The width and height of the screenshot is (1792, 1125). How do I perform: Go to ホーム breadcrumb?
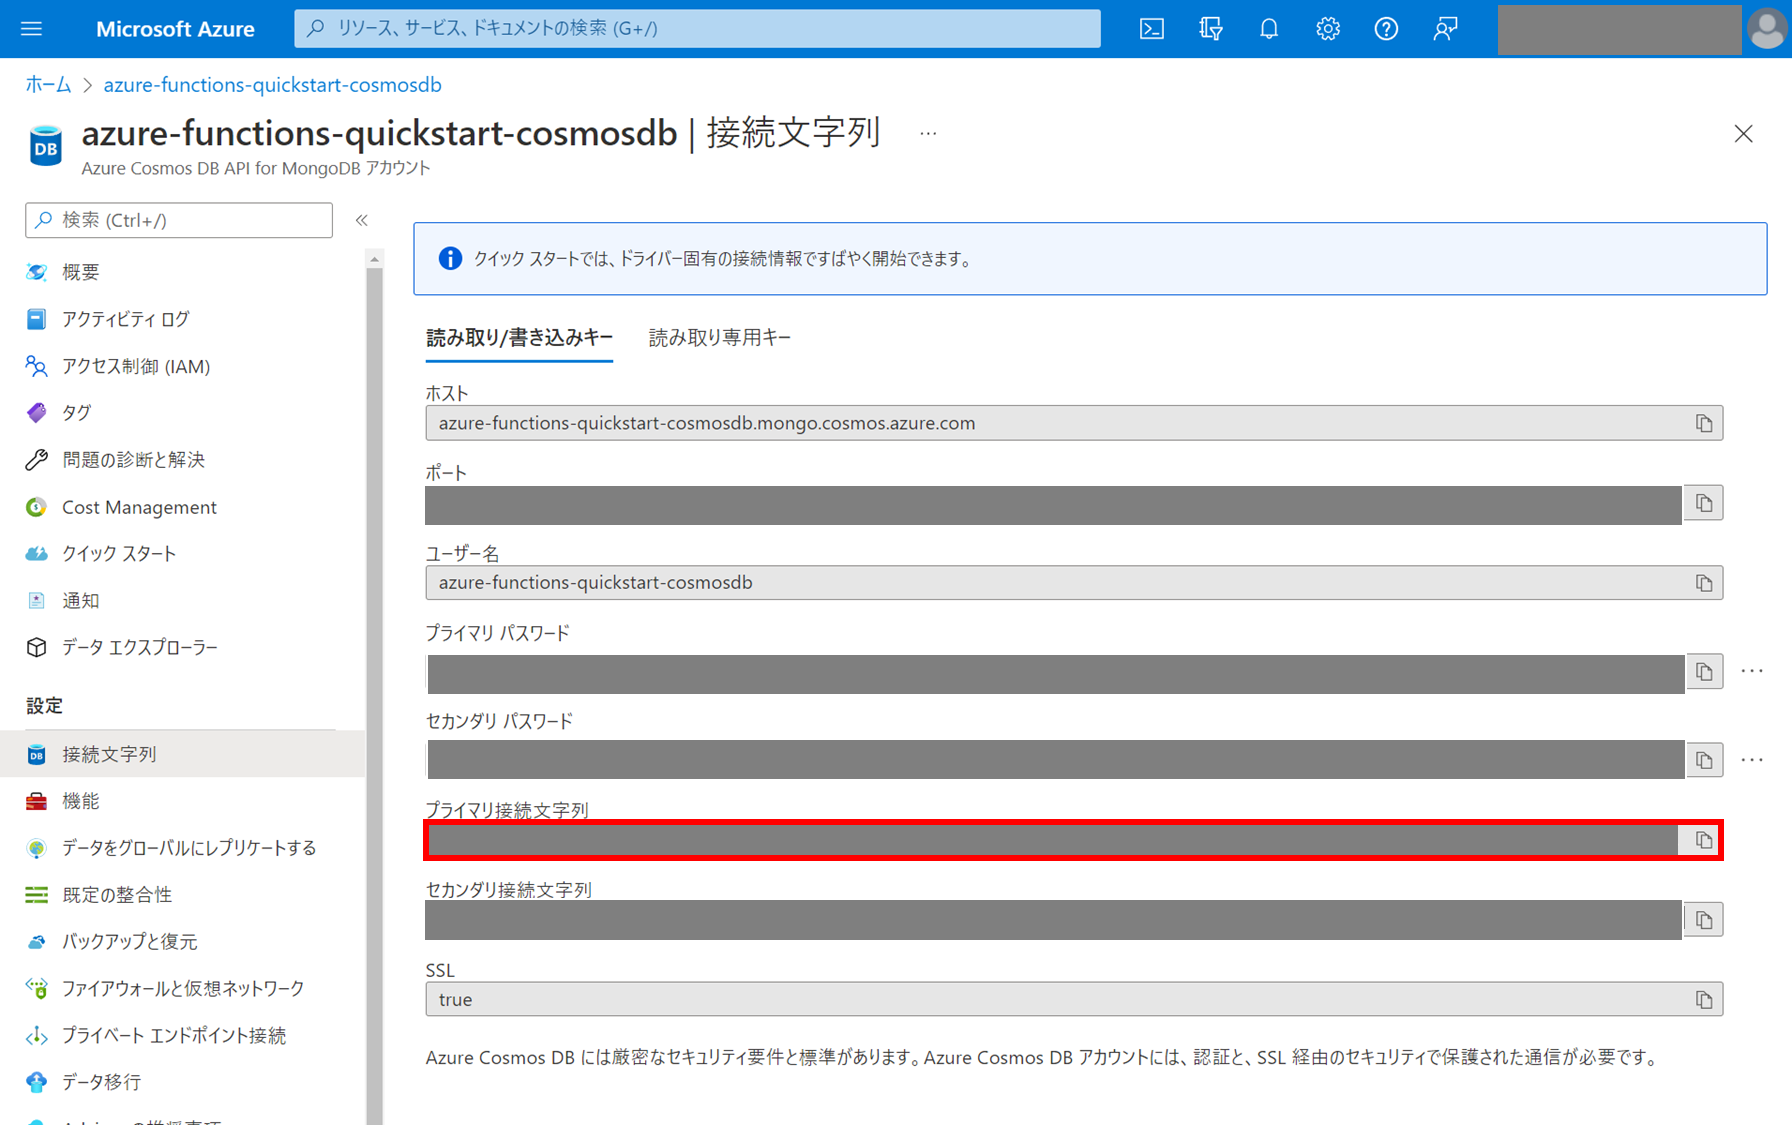(x=48, y=85)
